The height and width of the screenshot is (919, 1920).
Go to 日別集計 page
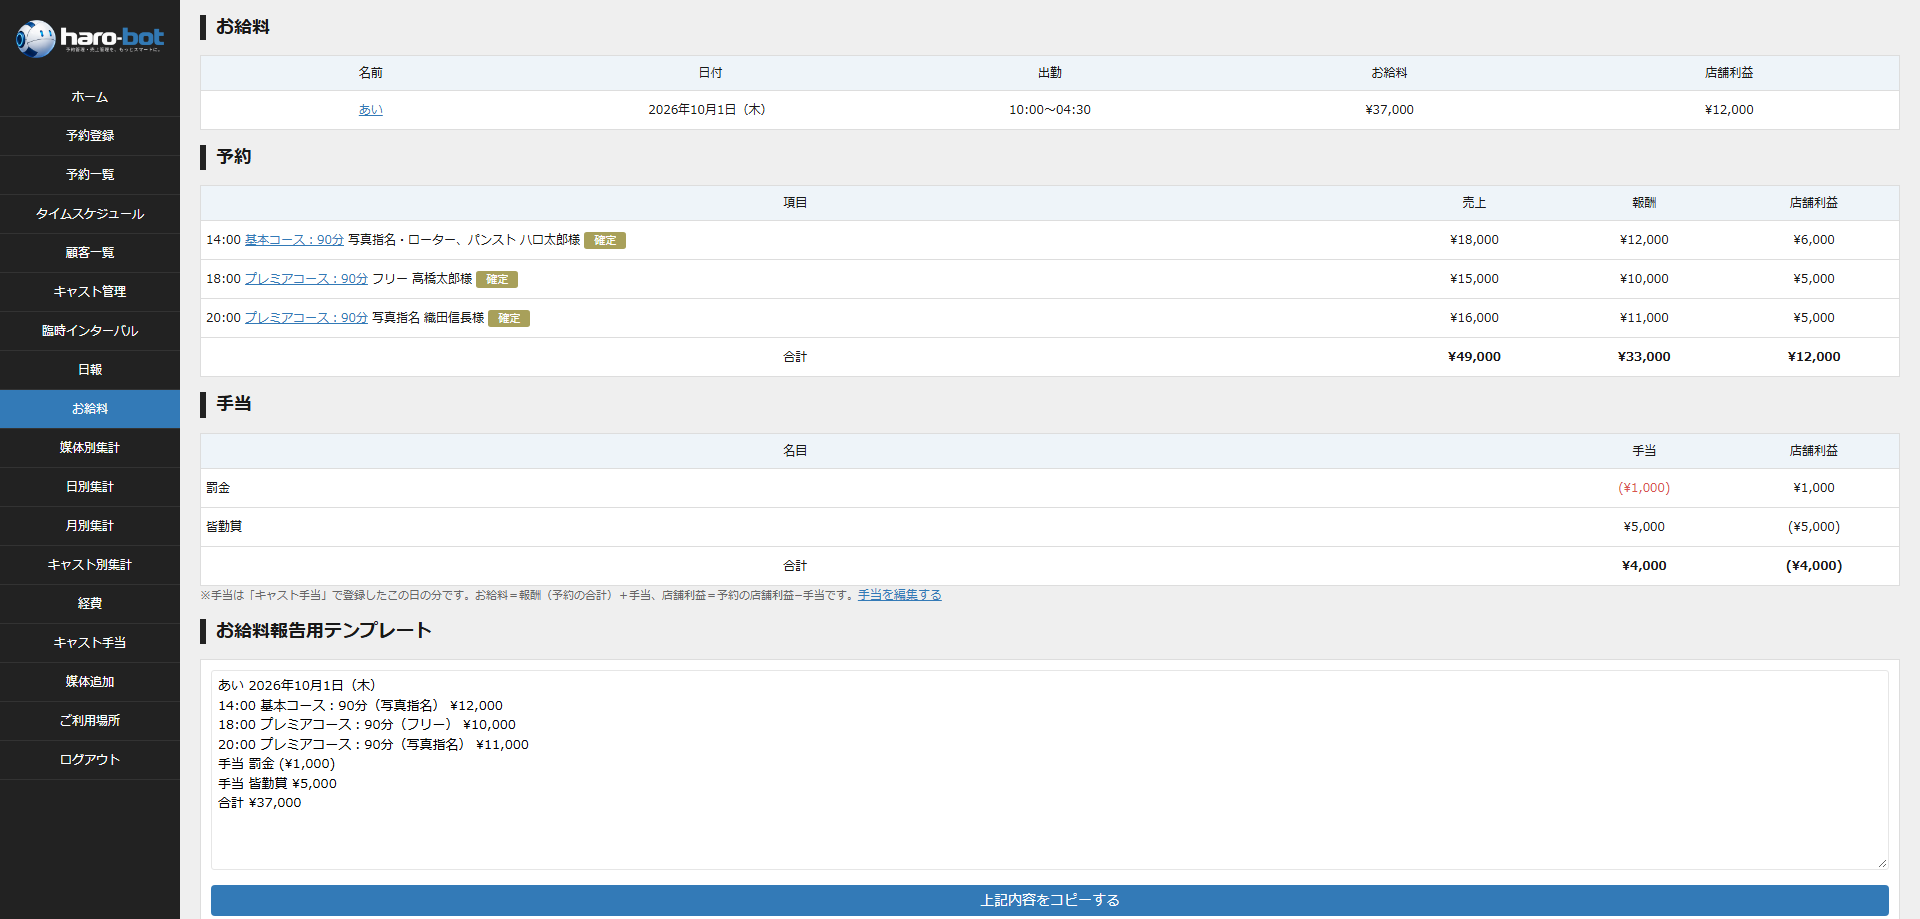(x=90, y=487)
